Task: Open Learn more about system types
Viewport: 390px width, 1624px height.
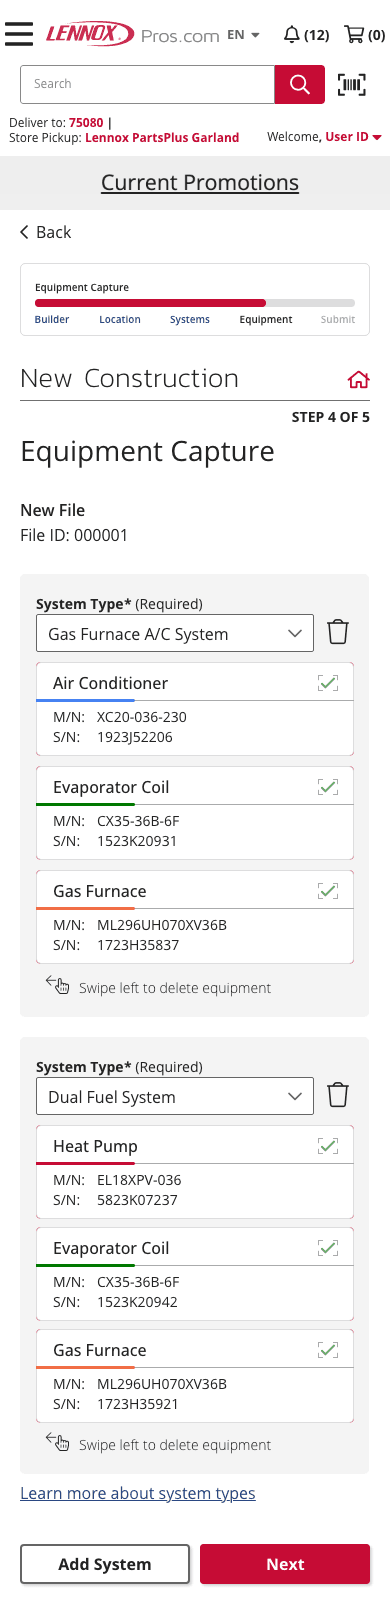Action: coord(138,1493)
